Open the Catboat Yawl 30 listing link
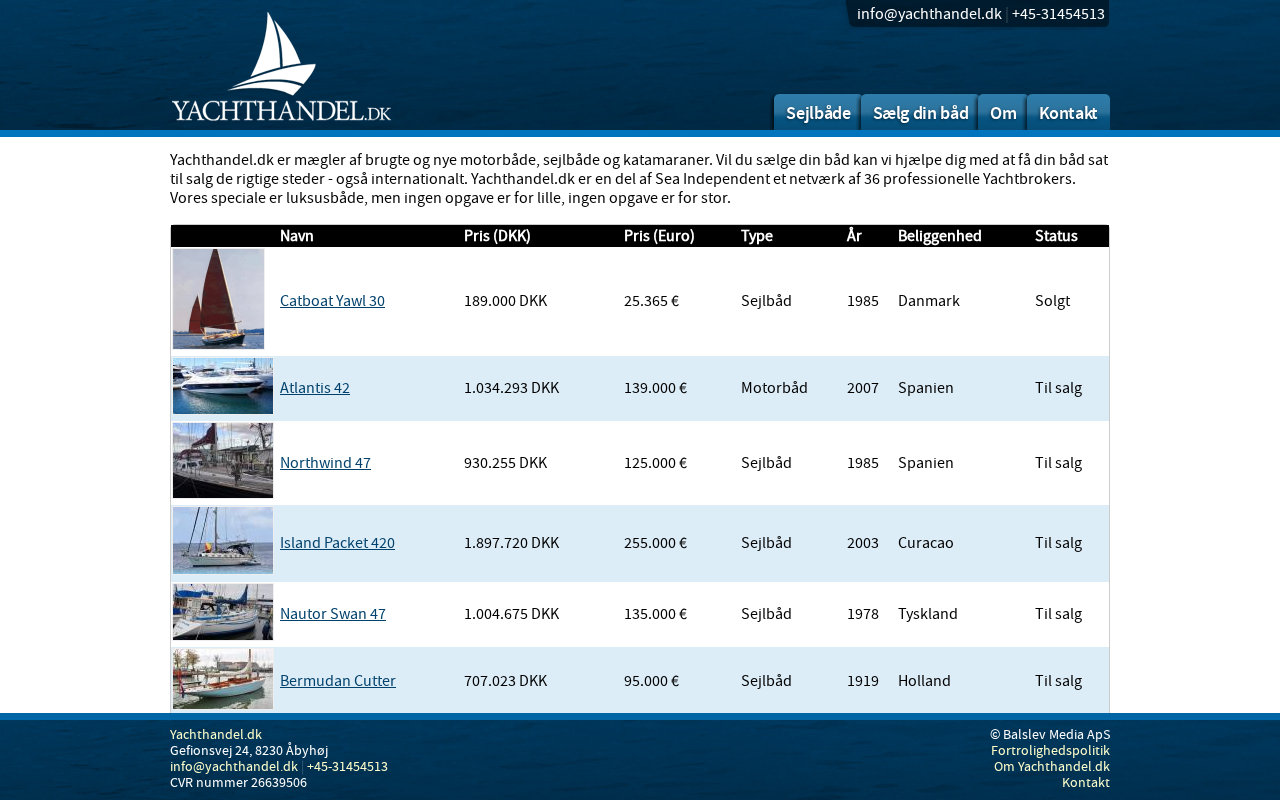This screenshot has width=1280, height=800. (x=332, y=301)
